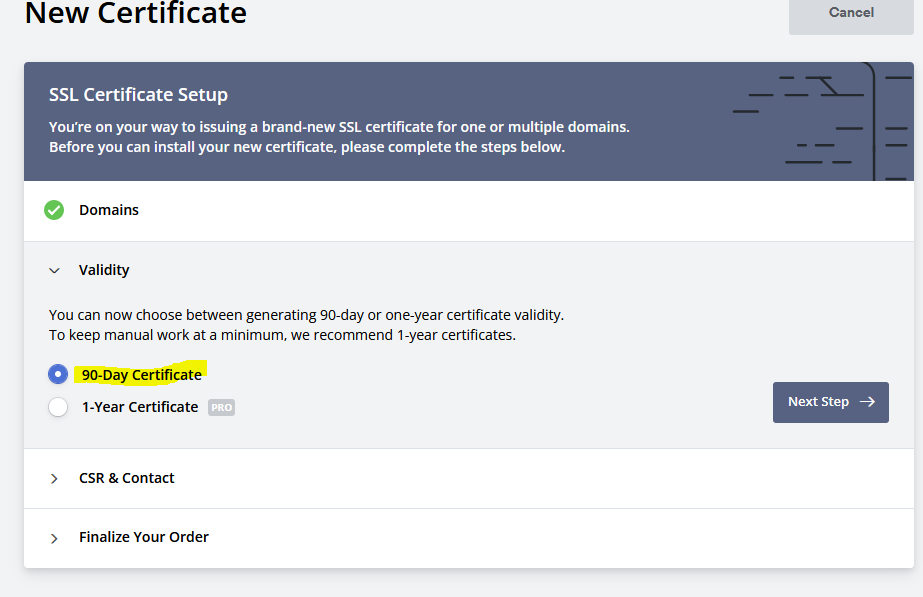Choose the 1-Year Certificate radio button
This screenshot has width=923, height=597.
[58, 407]
